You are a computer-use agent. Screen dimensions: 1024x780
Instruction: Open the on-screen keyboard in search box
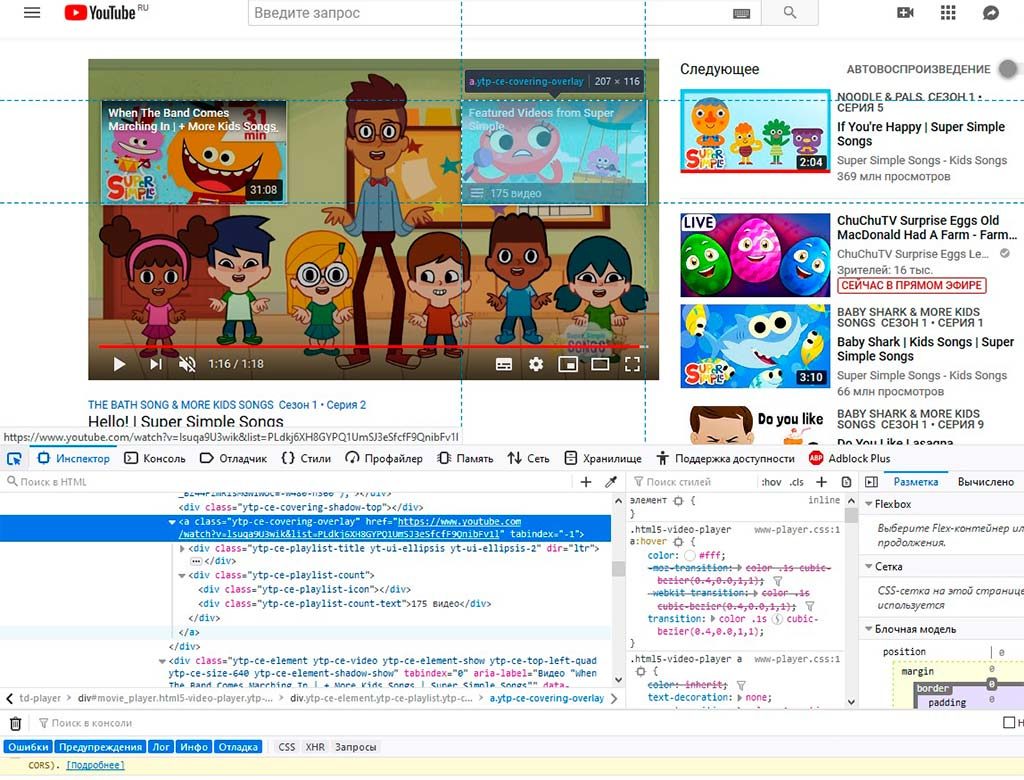[x=741, y=13]
